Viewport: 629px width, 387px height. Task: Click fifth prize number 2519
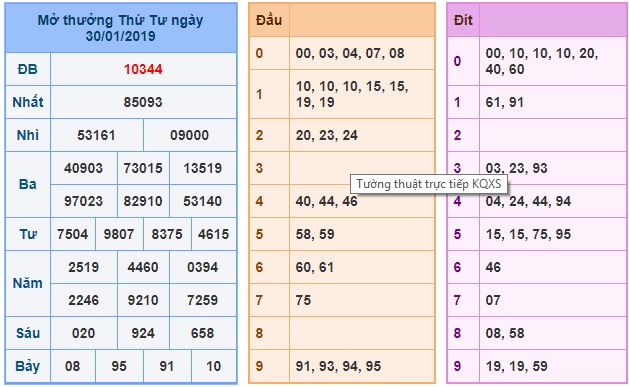tap(83, 267)
